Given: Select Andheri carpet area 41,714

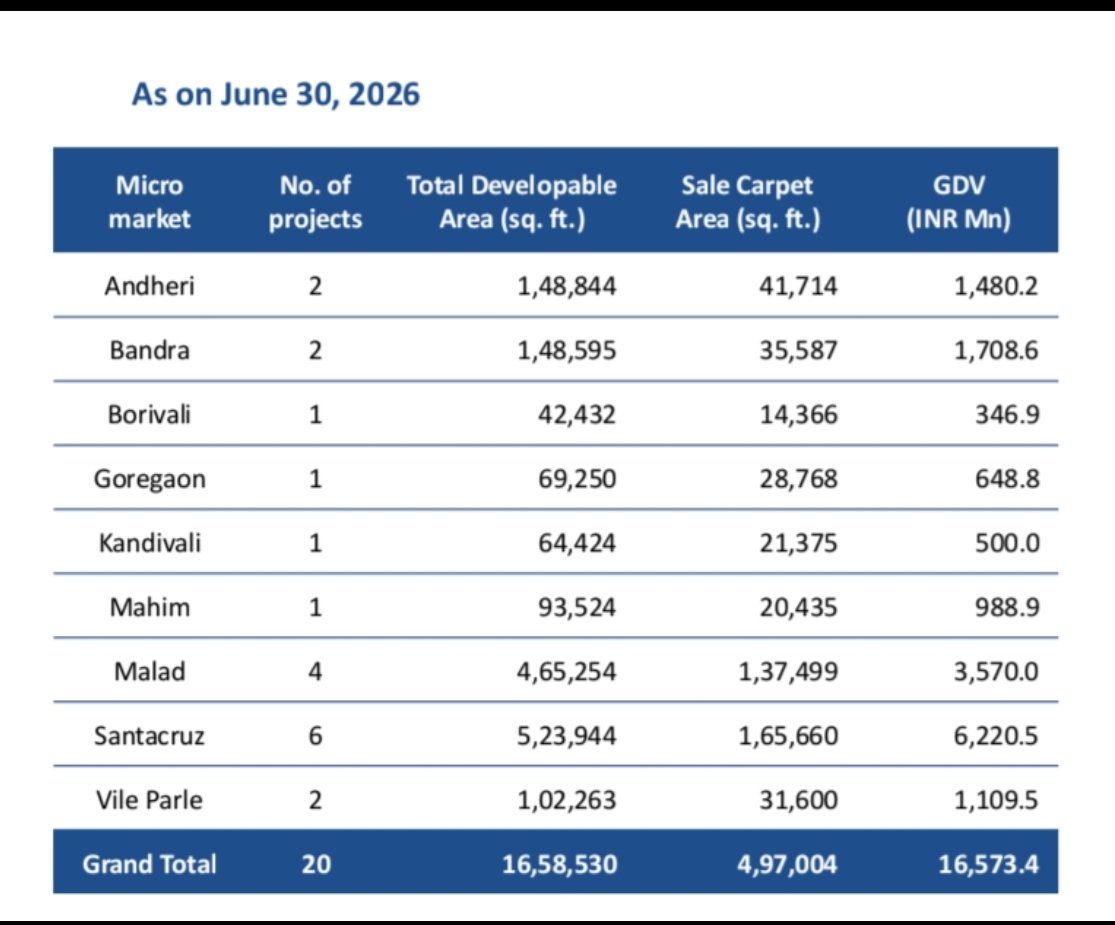Looking at the screenshot, I should click(798, 287).
